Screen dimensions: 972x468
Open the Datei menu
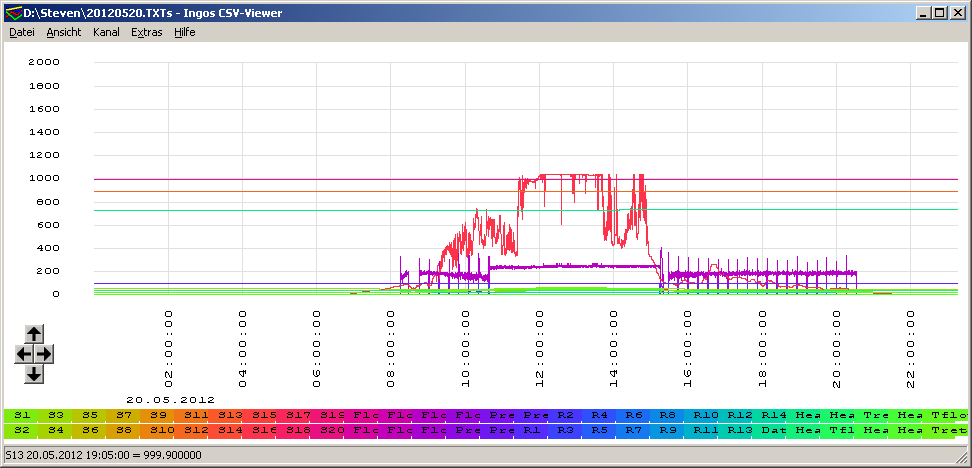point(22,32)
